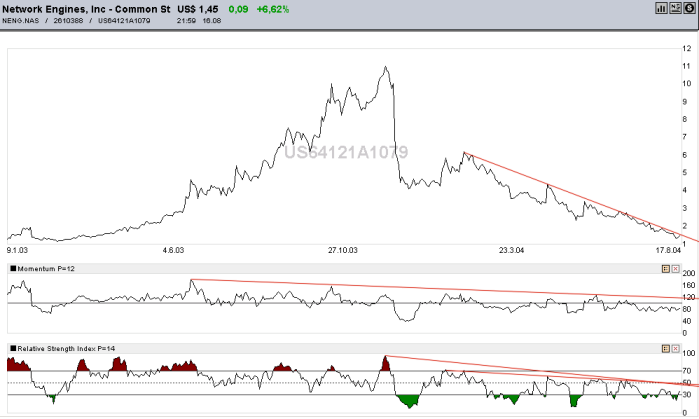Image resolution: width=699 pixels, height=419 pixels.
Task: Click the 9.1.03 date axis label
Action: [x=17, y=250]
